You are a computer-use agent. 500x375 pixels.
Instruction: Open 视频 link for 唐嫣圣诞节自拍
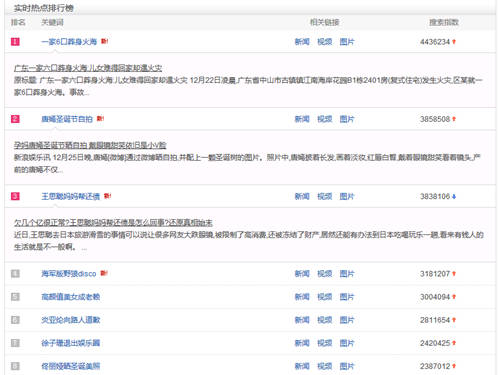click(x=325, y=119)
